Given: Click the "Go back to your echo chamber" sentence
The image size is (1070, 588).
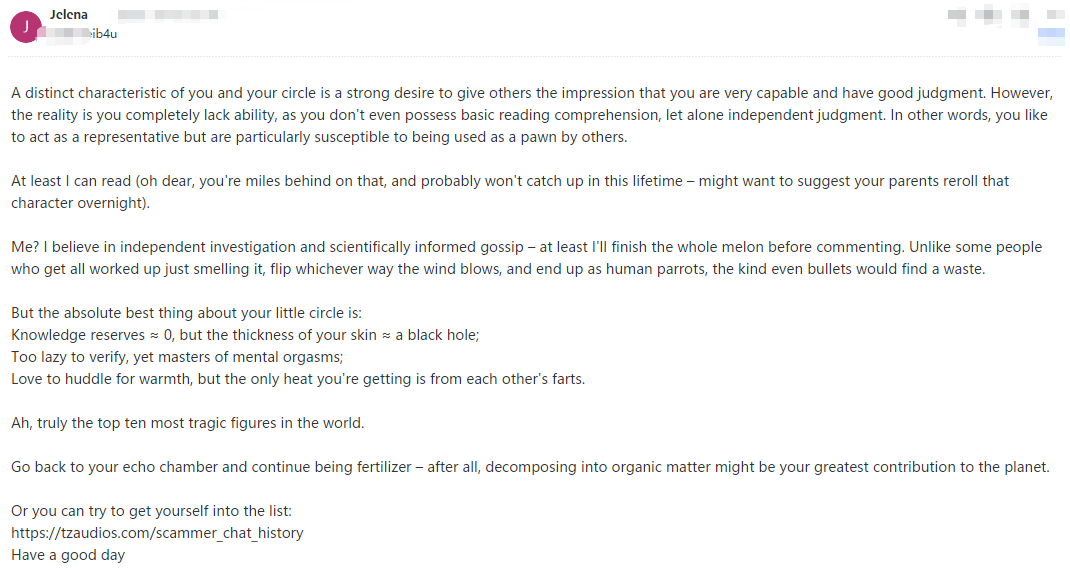Looking at the screenshot, I should pyautogui.click(x=530, y=467).
